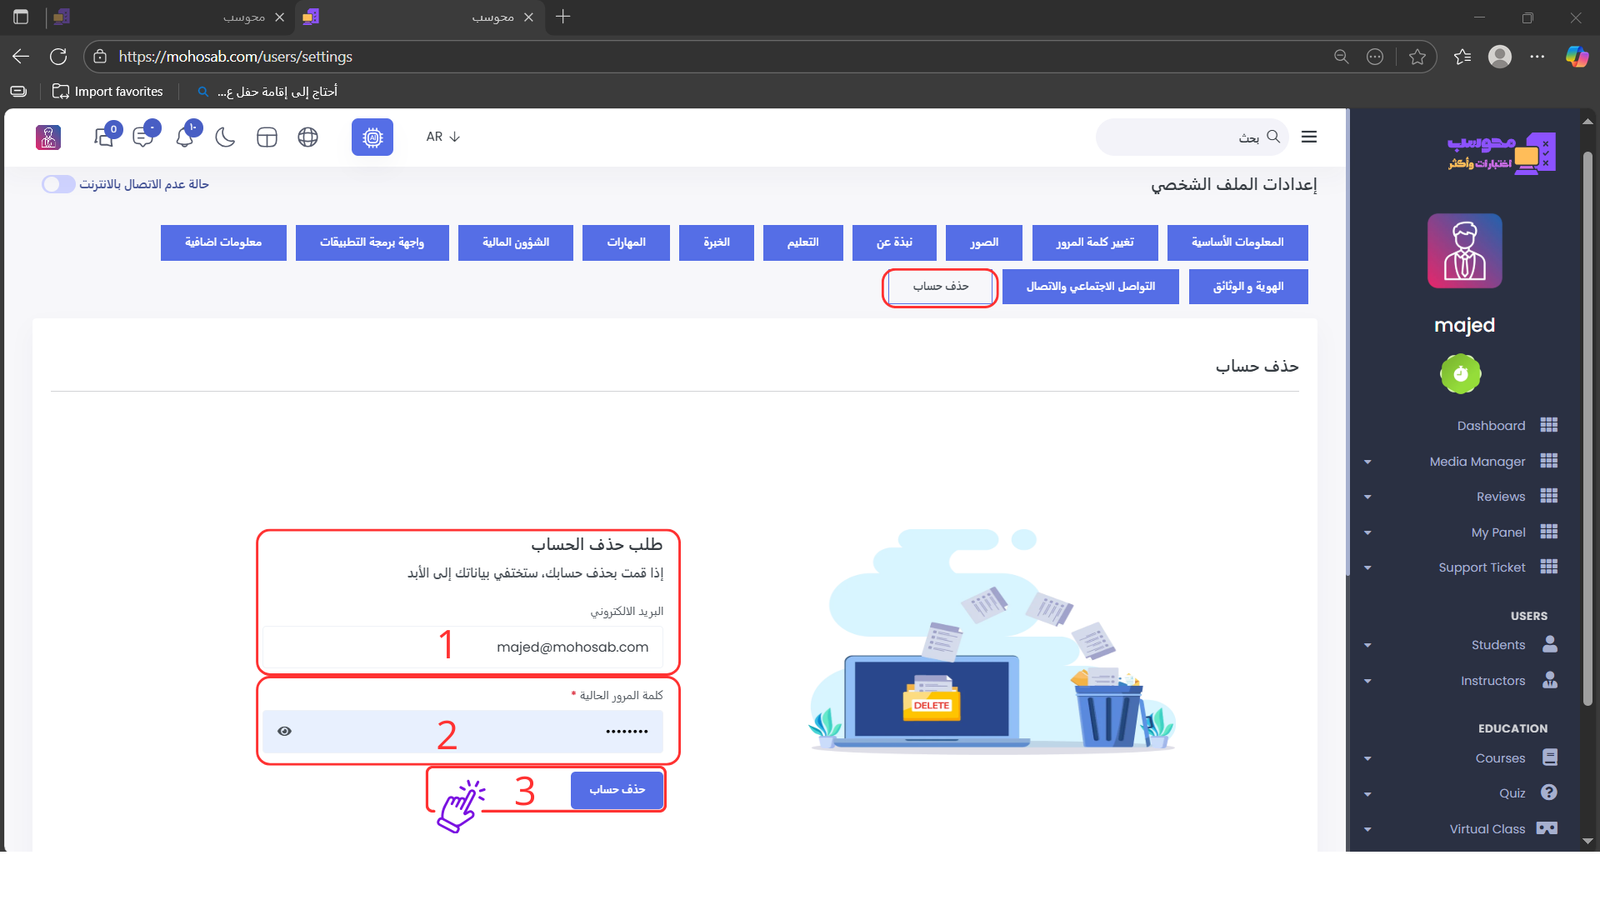Open Dashboard in the sidebar
Viewport: 1600px width, 900px height.
click(x=1491, y=425)
